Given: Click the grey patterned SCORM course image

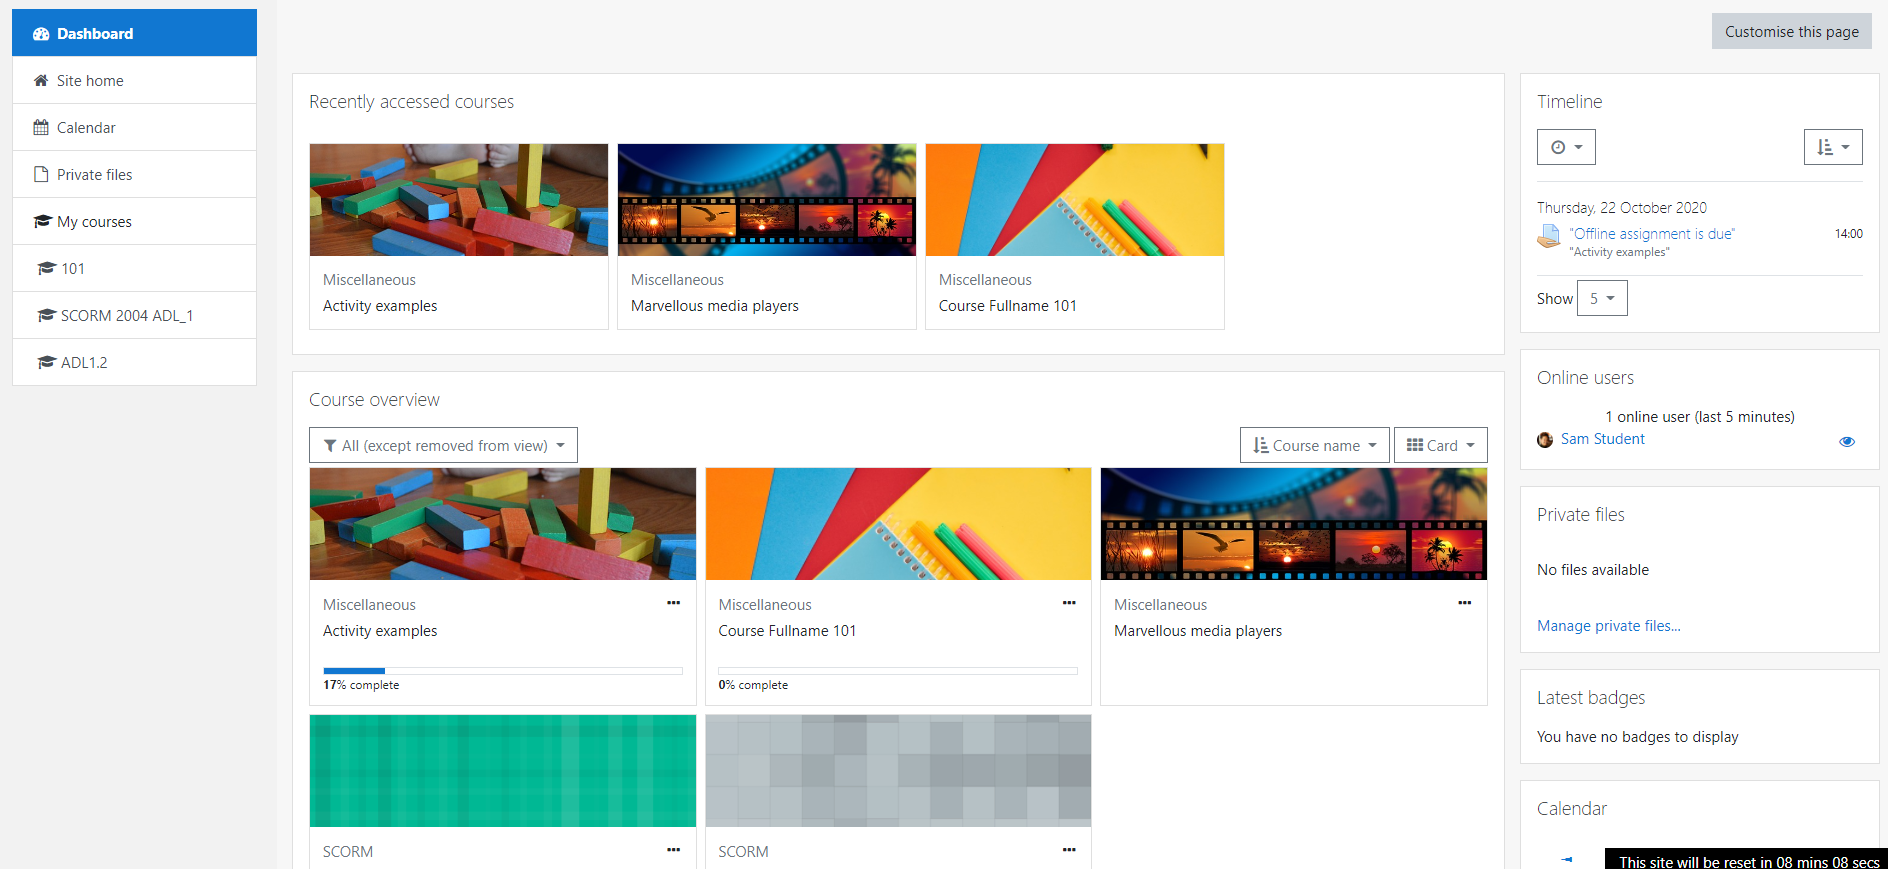Looking at the screenshot, I should tap(898, 771).
